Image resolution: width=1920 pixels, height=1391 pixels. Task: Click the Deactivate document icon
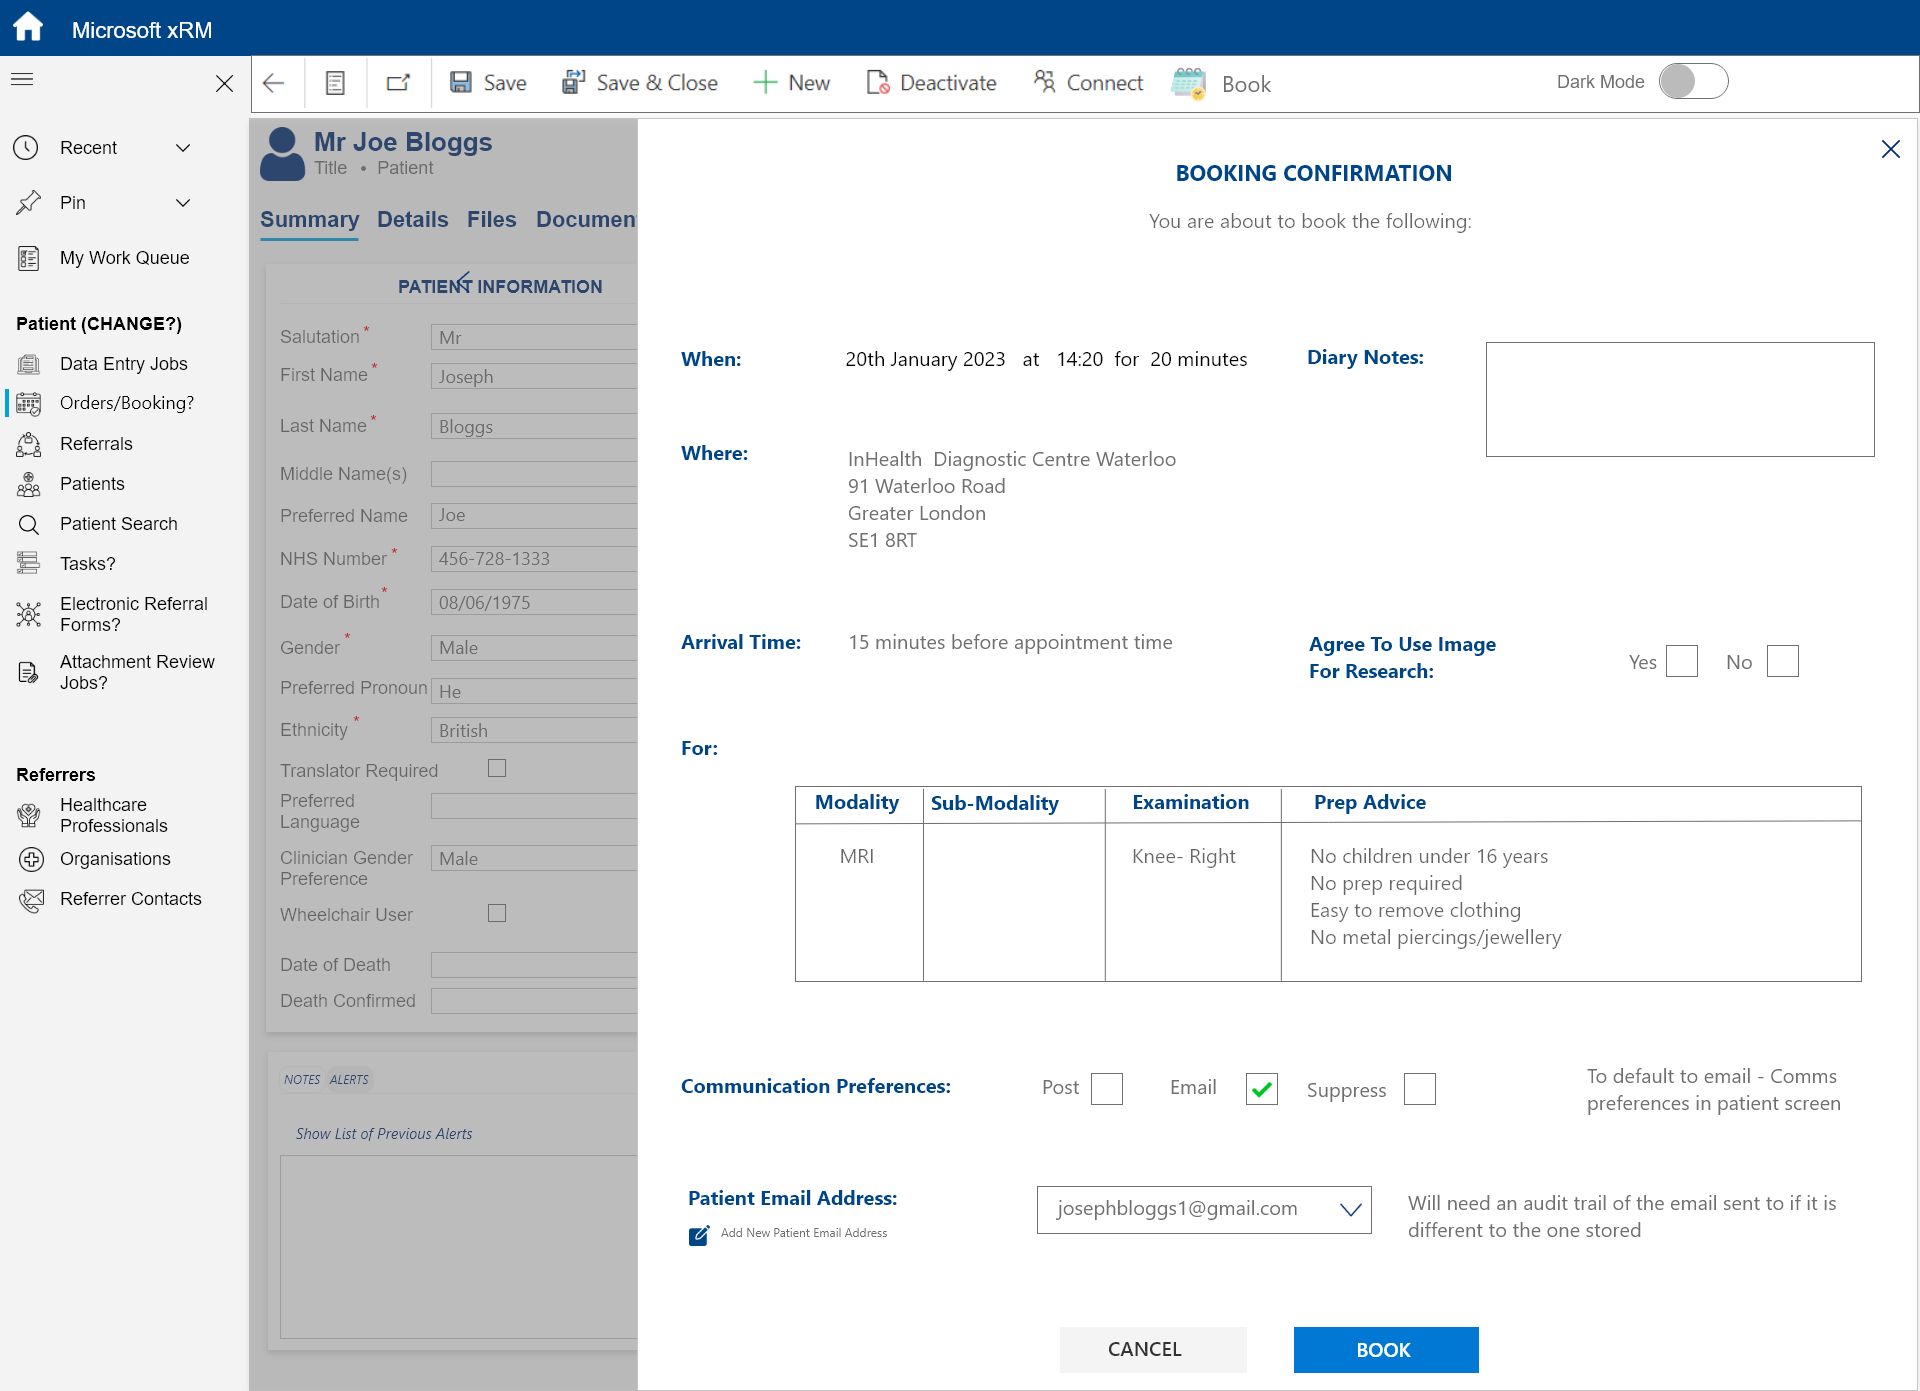pyautogui.click(x=877, y=82)
